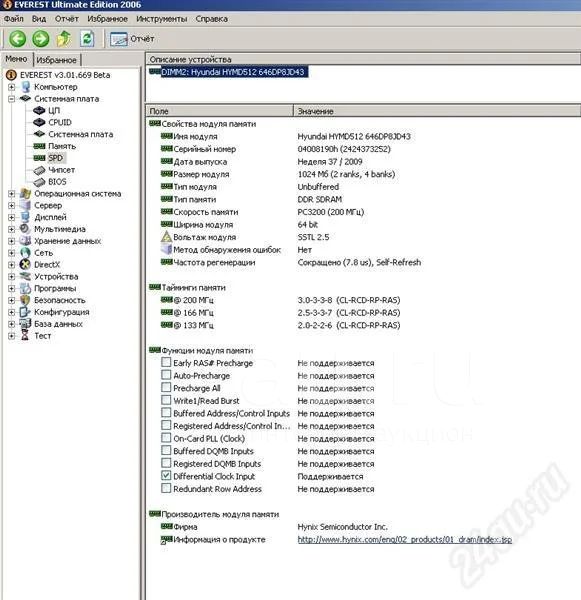Click the Up level arrow icon
This screenshot has height=600, width=581.
pos(64,39)
